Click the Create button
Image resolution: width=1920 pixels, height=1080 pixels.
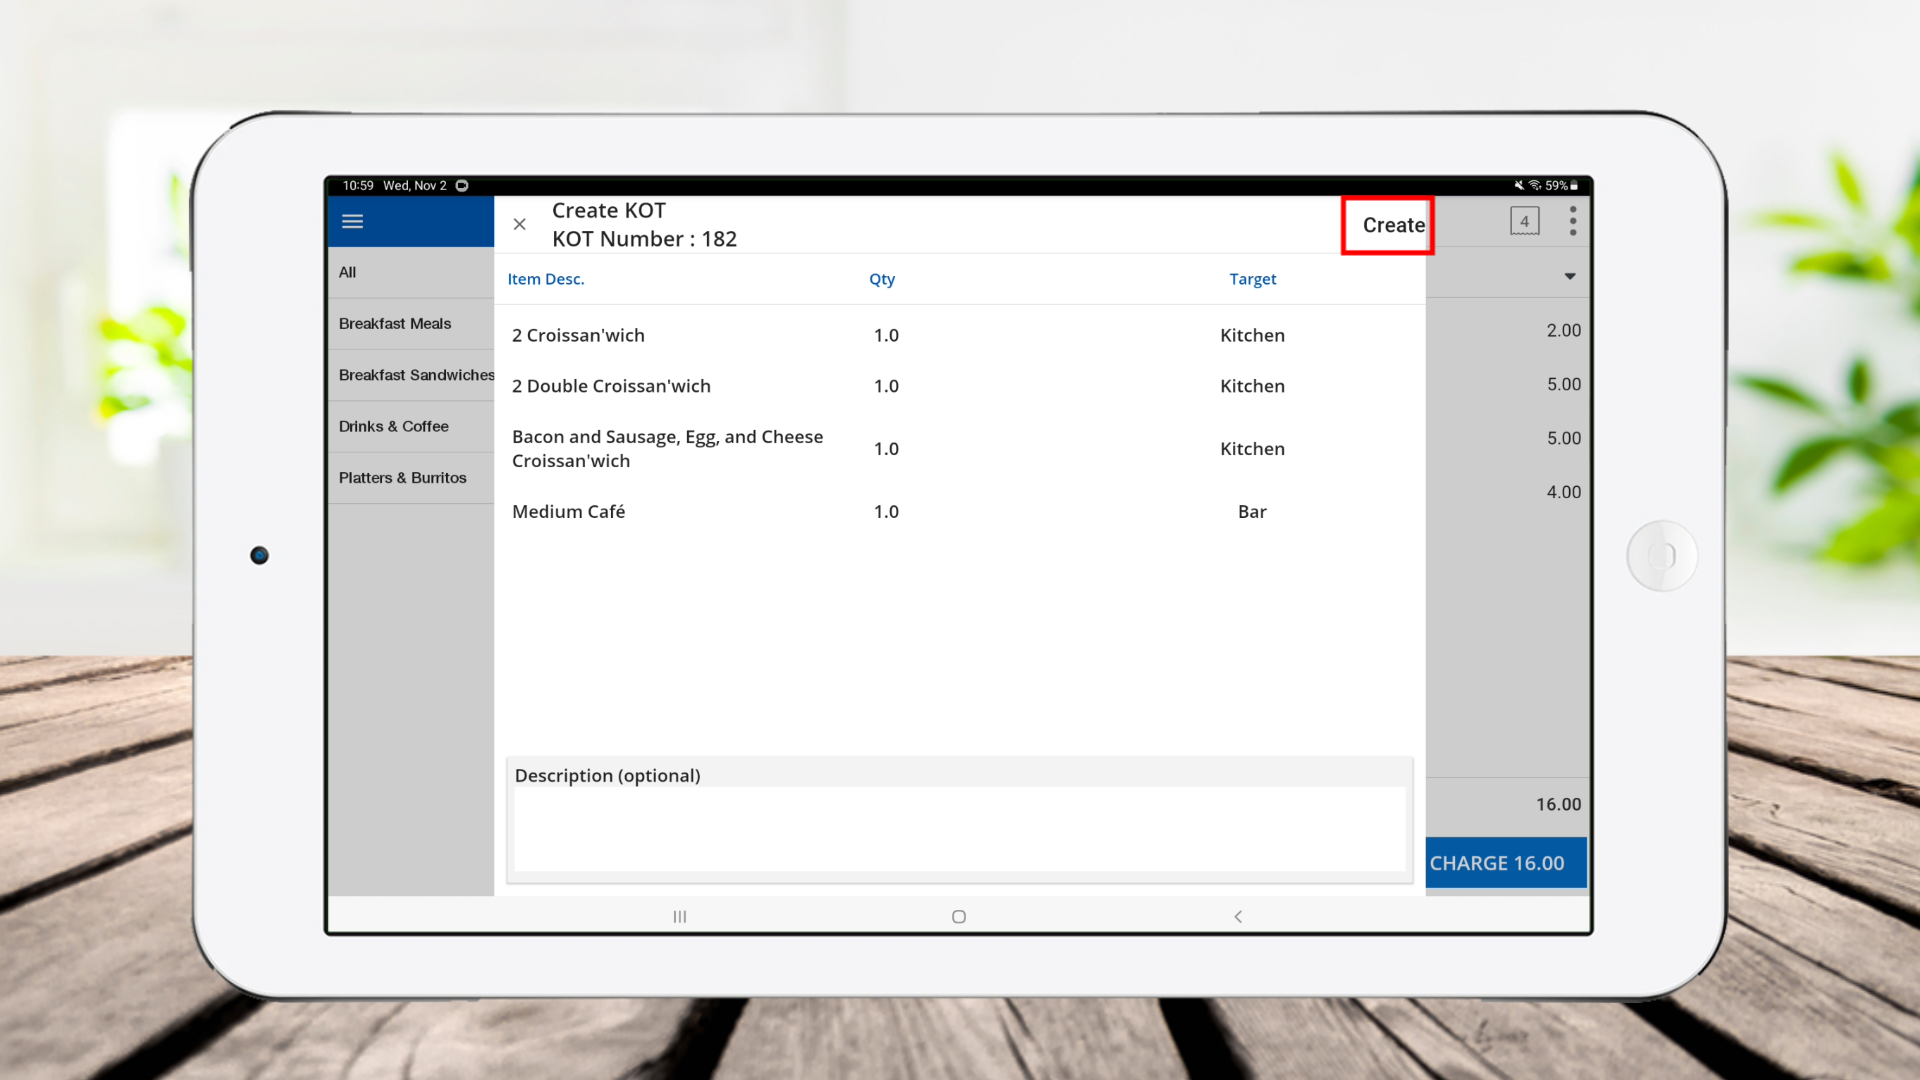(1392, 225)
